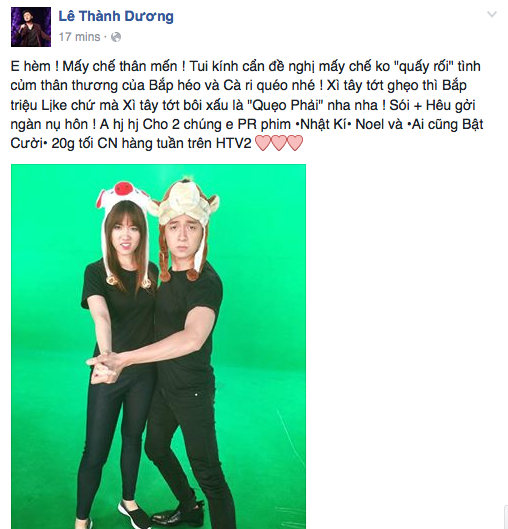This screenshot has height=529, width=508.
Task: Click the "Nhật Kí" film title text
Action: 324,124
